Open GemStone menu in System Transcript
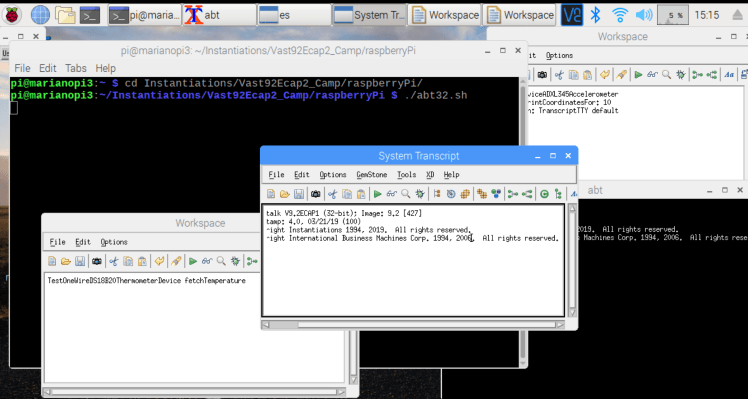The height and width of the screenshot is (399, 748). point(372,175)
